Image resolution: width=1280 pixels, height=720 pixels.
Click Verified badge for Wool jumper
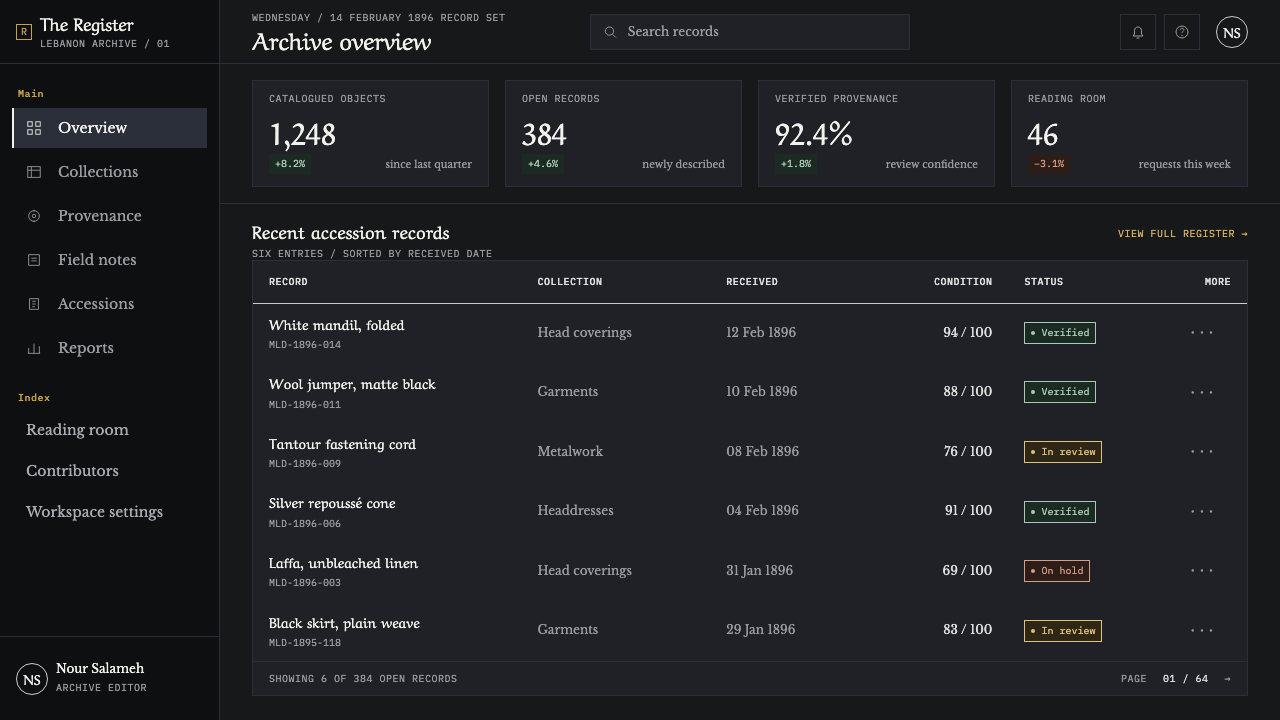1060,392
